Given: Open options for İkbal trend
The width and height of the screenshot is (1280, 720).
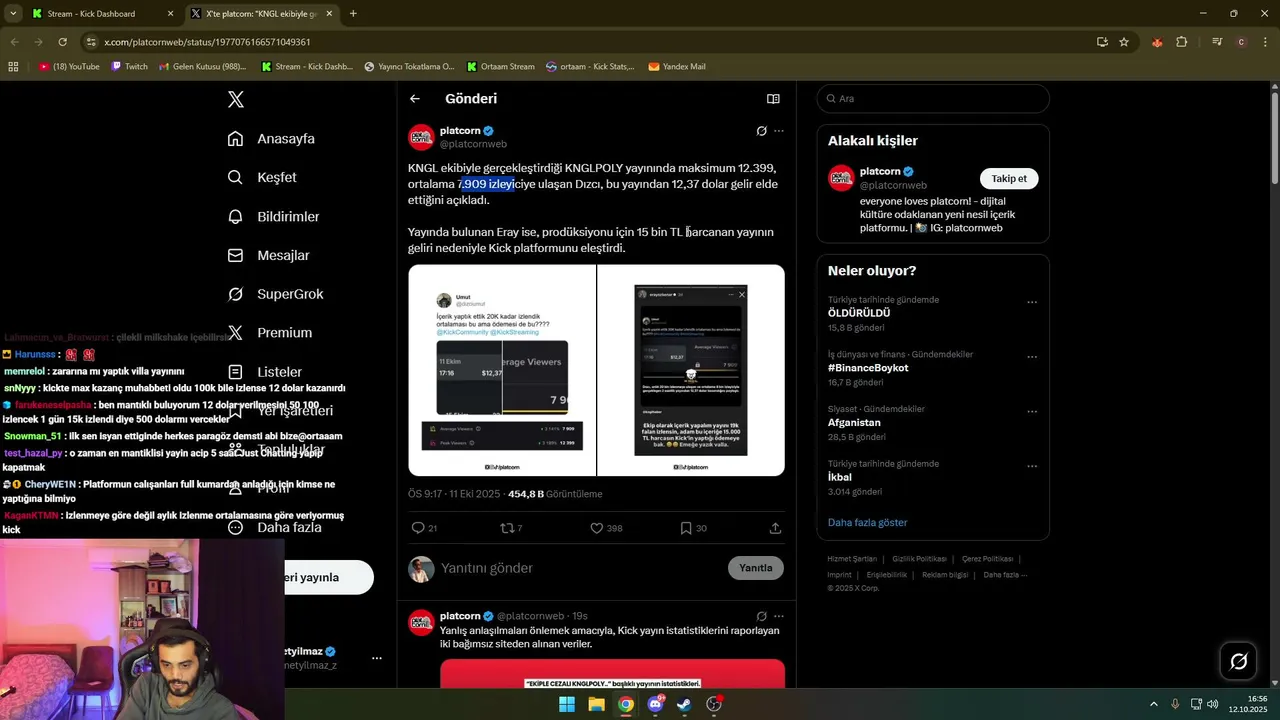Looking at the screenshot, I should 1032,467.
